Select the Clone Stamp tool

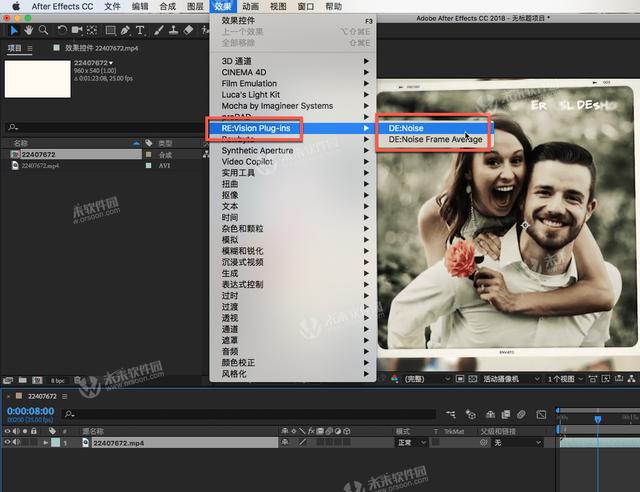point(174,30)
